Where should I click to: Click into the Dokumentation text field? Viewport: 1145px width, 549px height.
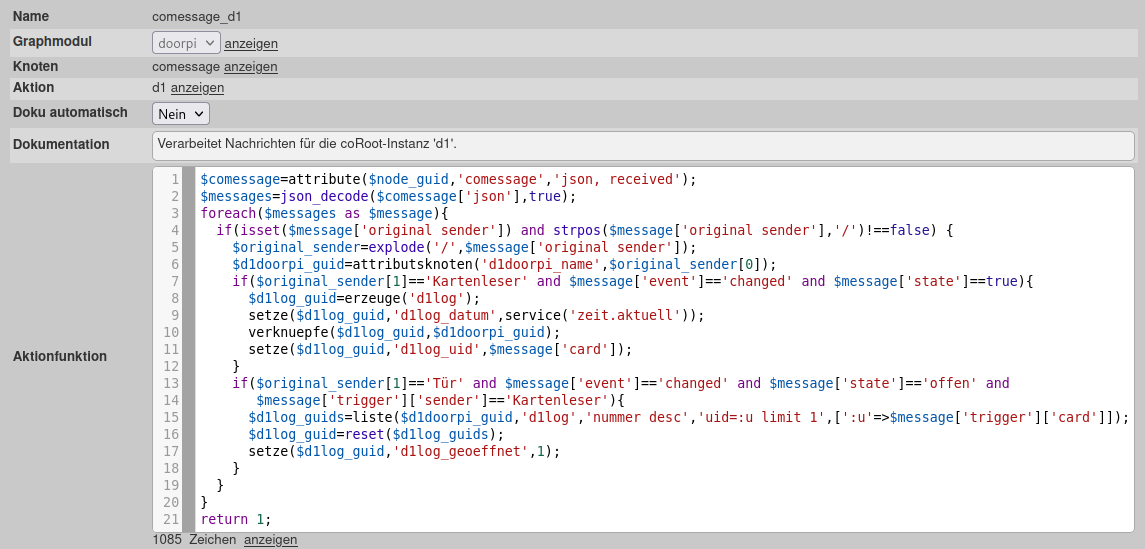(x=643, y=145)
